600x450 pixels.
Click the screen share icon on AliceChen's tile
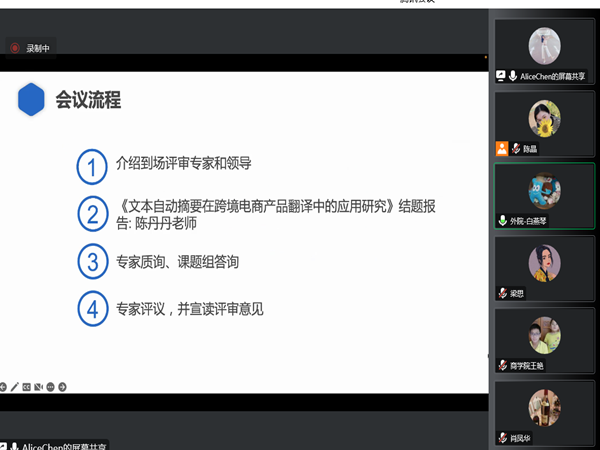click(501, 76)
